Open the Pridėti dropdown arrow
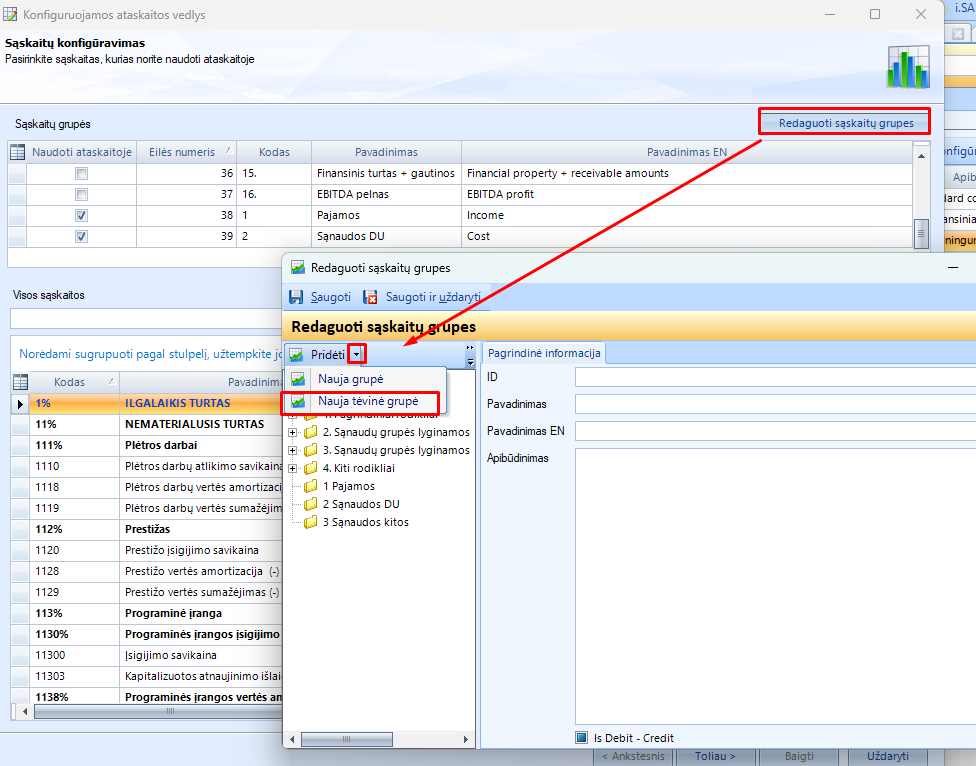This screenshot has width=976, height=766. 357,355
